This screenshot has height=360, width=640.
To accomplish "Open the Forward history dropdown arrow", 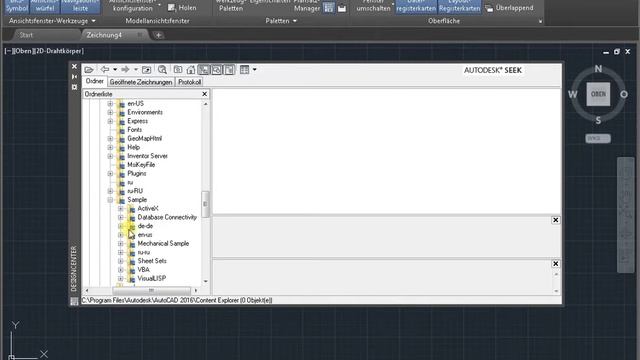I will (x=136, y=70).
